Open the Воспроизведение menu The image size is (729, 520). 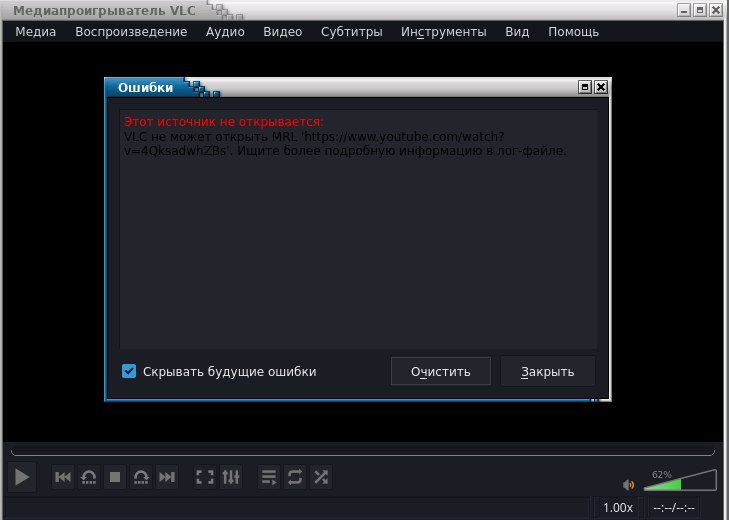[x=131, y=32]
